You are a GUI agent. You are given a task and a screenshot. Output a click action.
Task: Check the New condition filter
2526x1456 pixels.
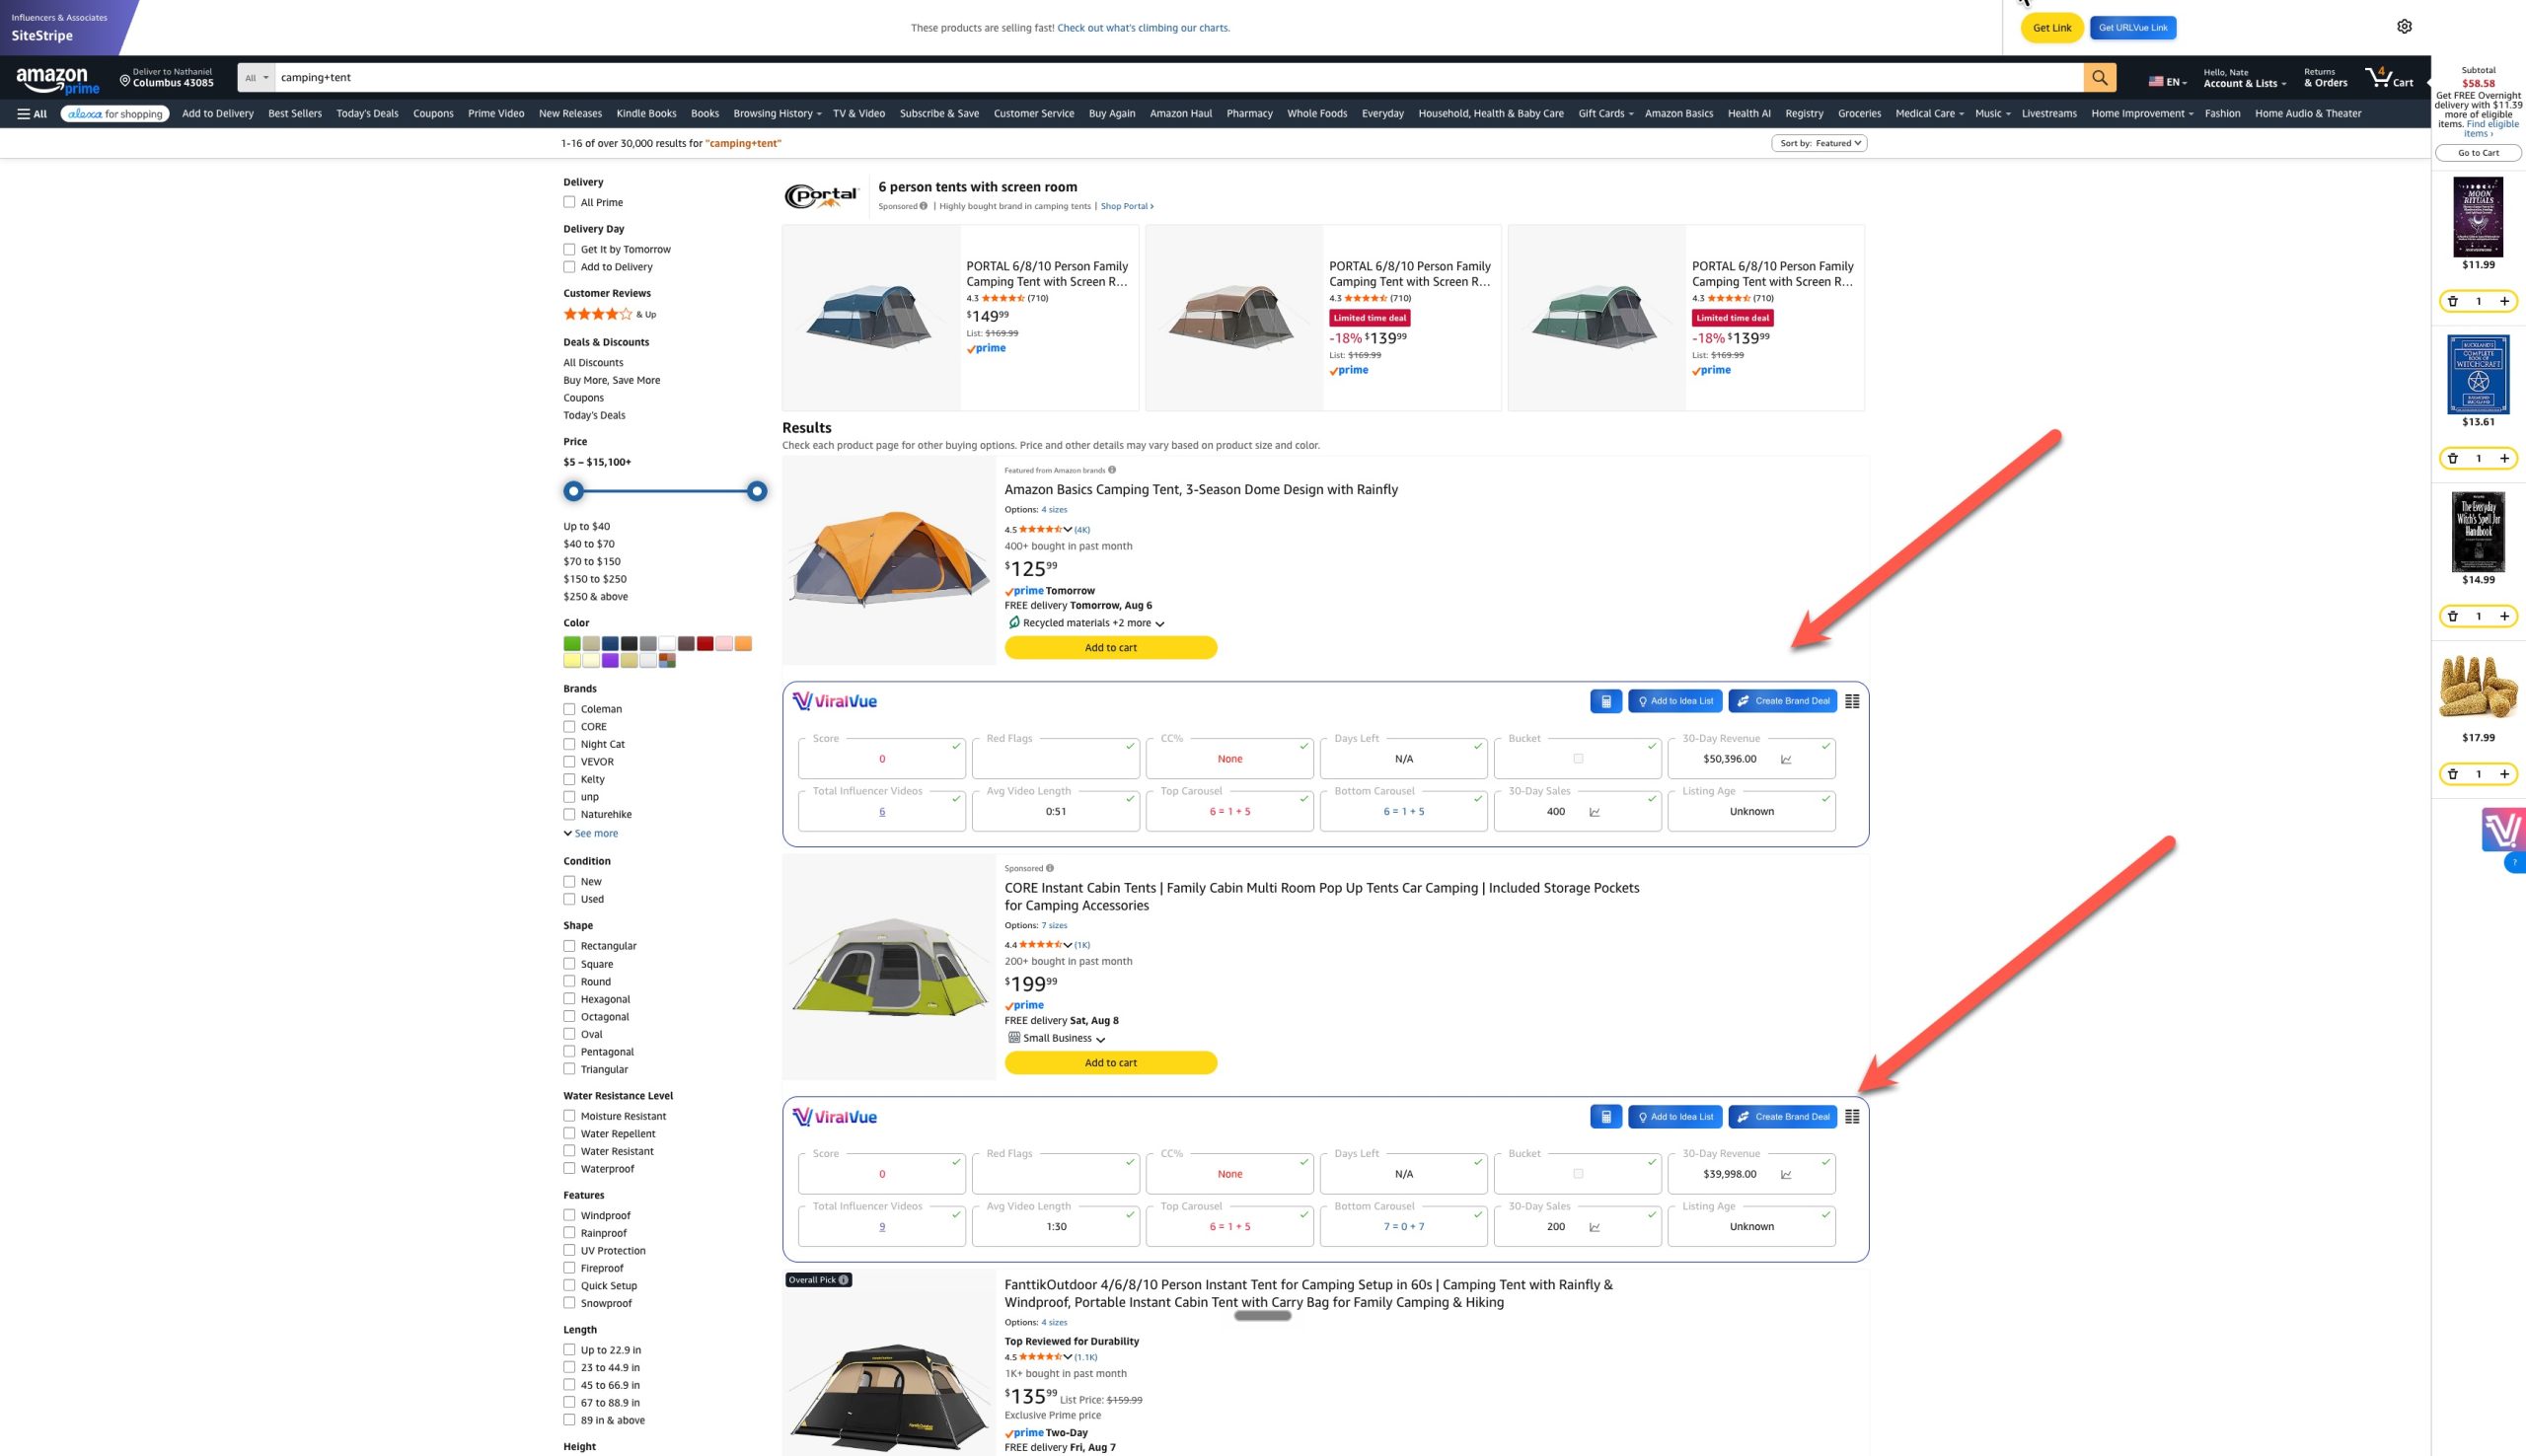point(569,881)
